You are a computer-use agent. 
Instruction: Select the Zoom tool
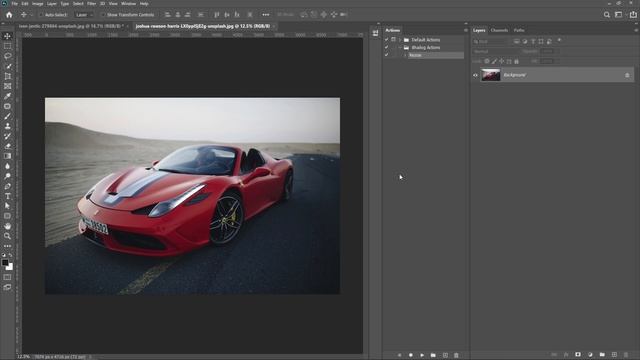tap(7, 236)
